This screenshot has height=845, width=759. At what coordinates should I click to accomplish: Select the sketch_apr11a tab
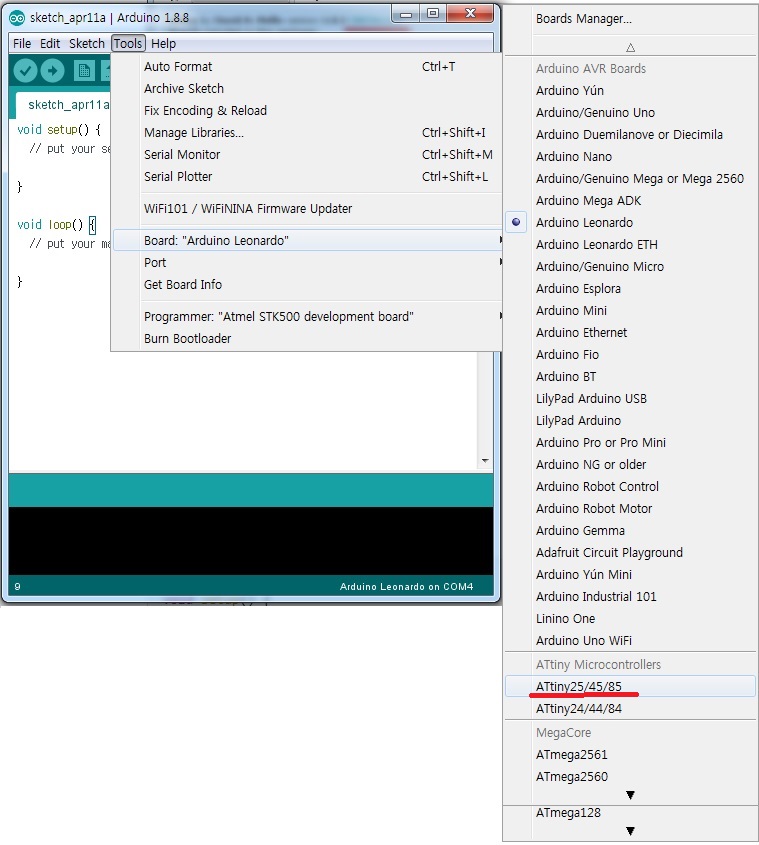pos(65,105)
